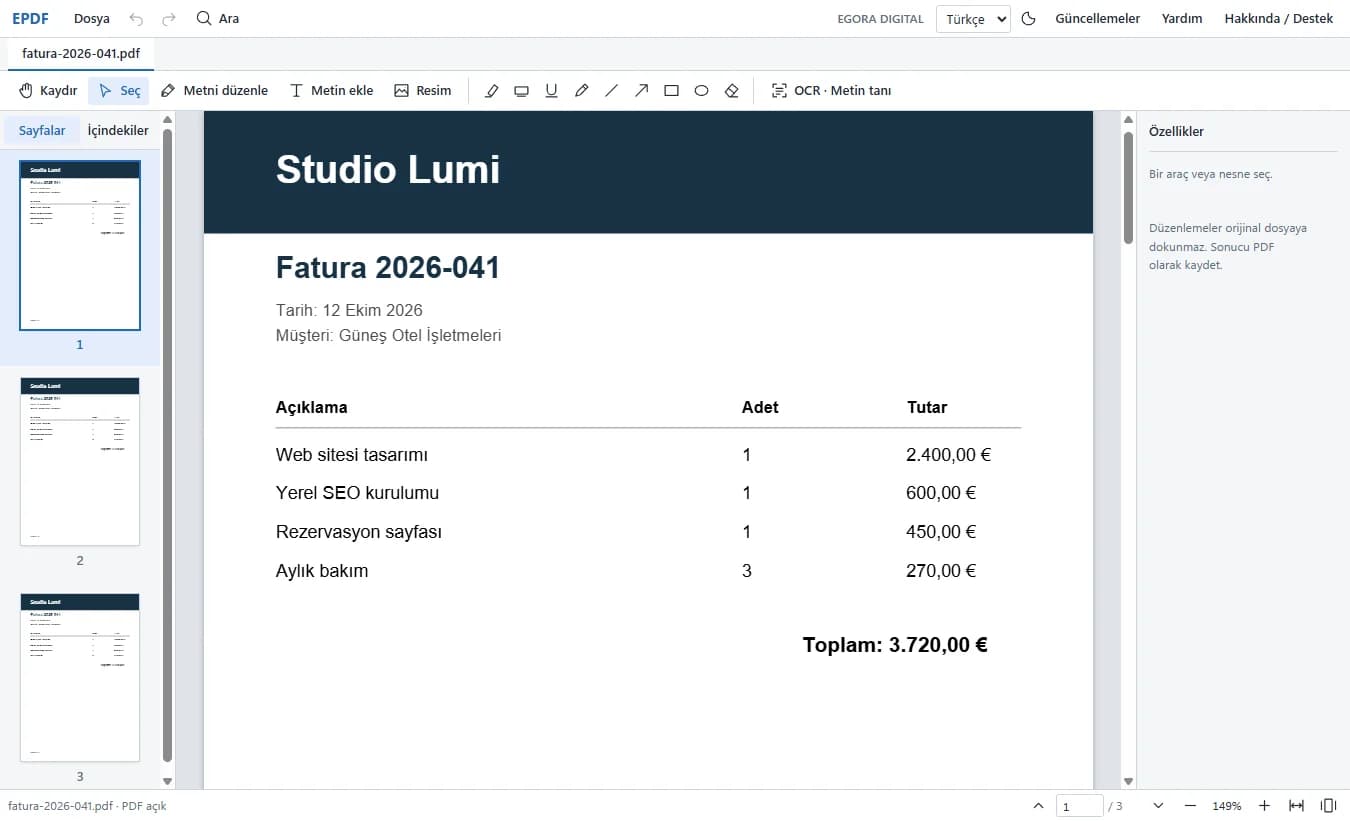Fit whole page in view

pos(1328,806)
